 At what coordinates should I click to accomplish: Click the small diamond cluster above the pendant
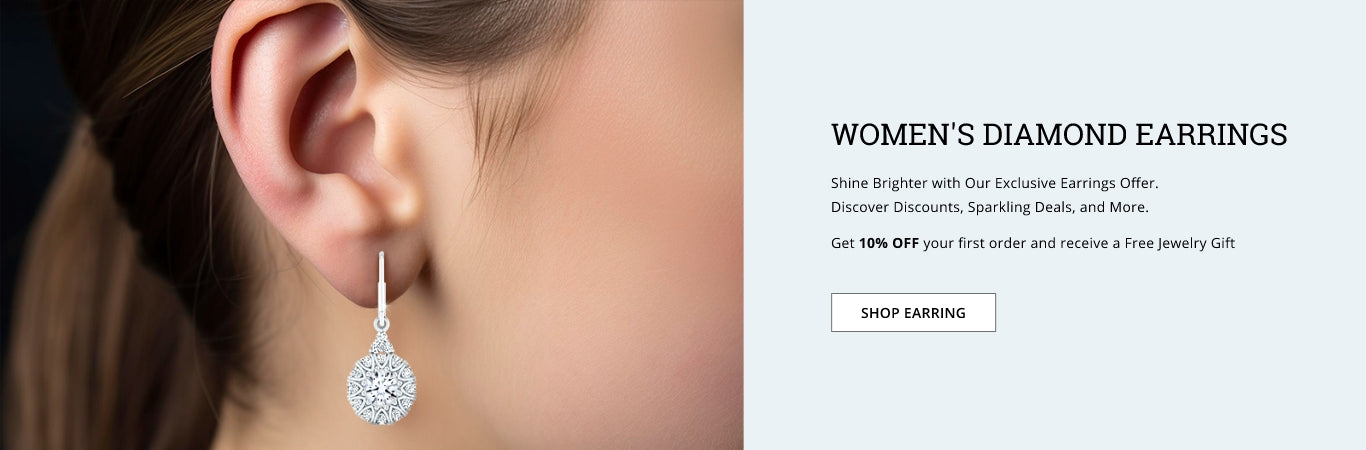tap(380, 343)
